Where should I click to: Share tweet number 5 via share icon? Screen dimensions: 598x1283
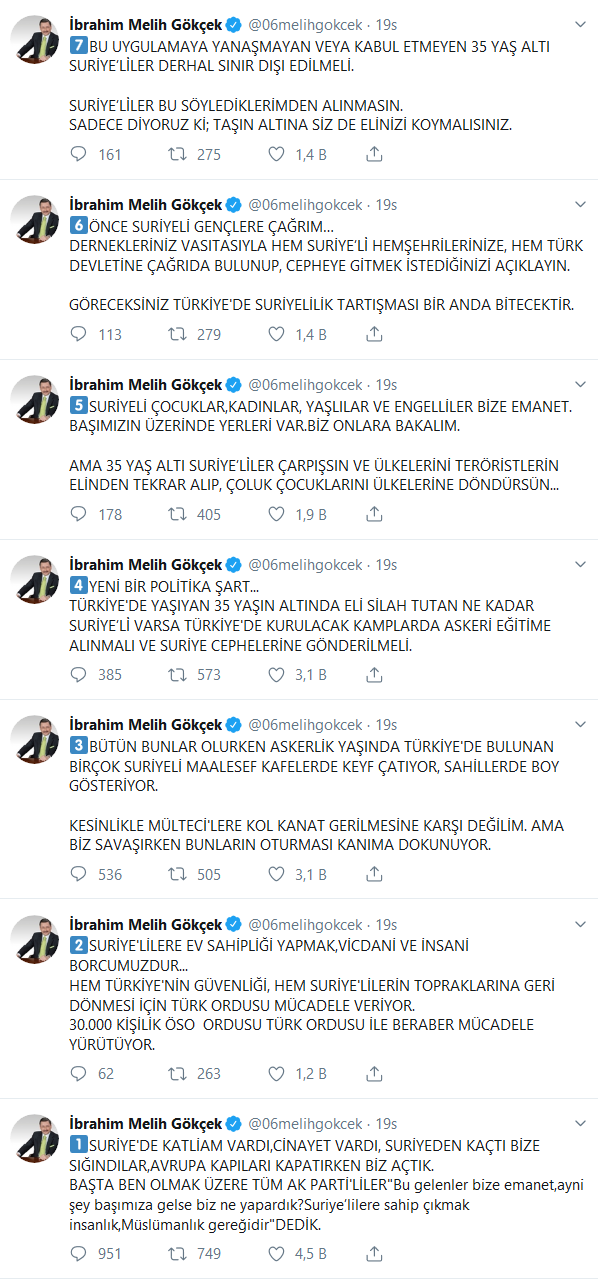374,514
